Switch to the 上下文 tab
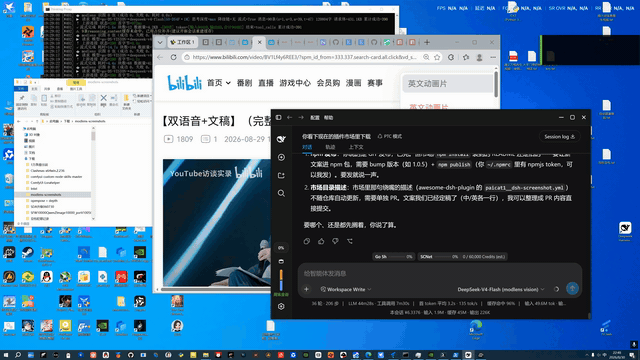640x360 pixels. [x=356, y=147]
